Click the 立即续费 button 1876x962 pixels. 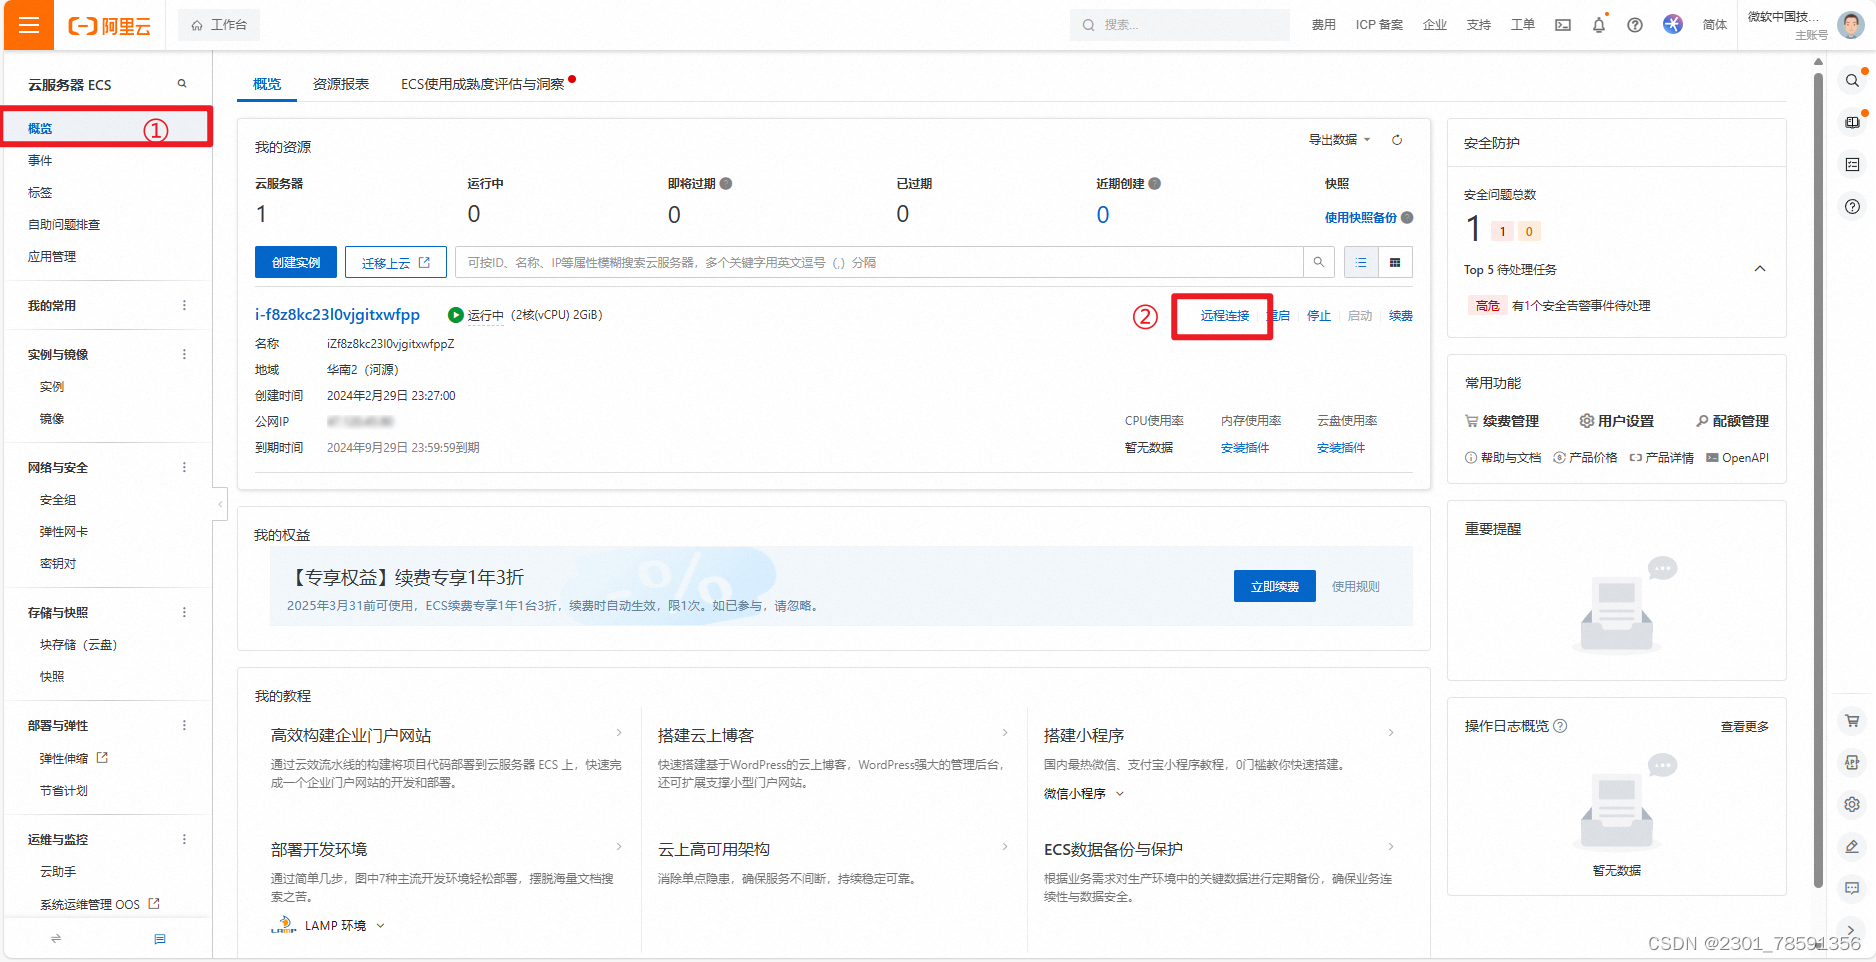1275,586
